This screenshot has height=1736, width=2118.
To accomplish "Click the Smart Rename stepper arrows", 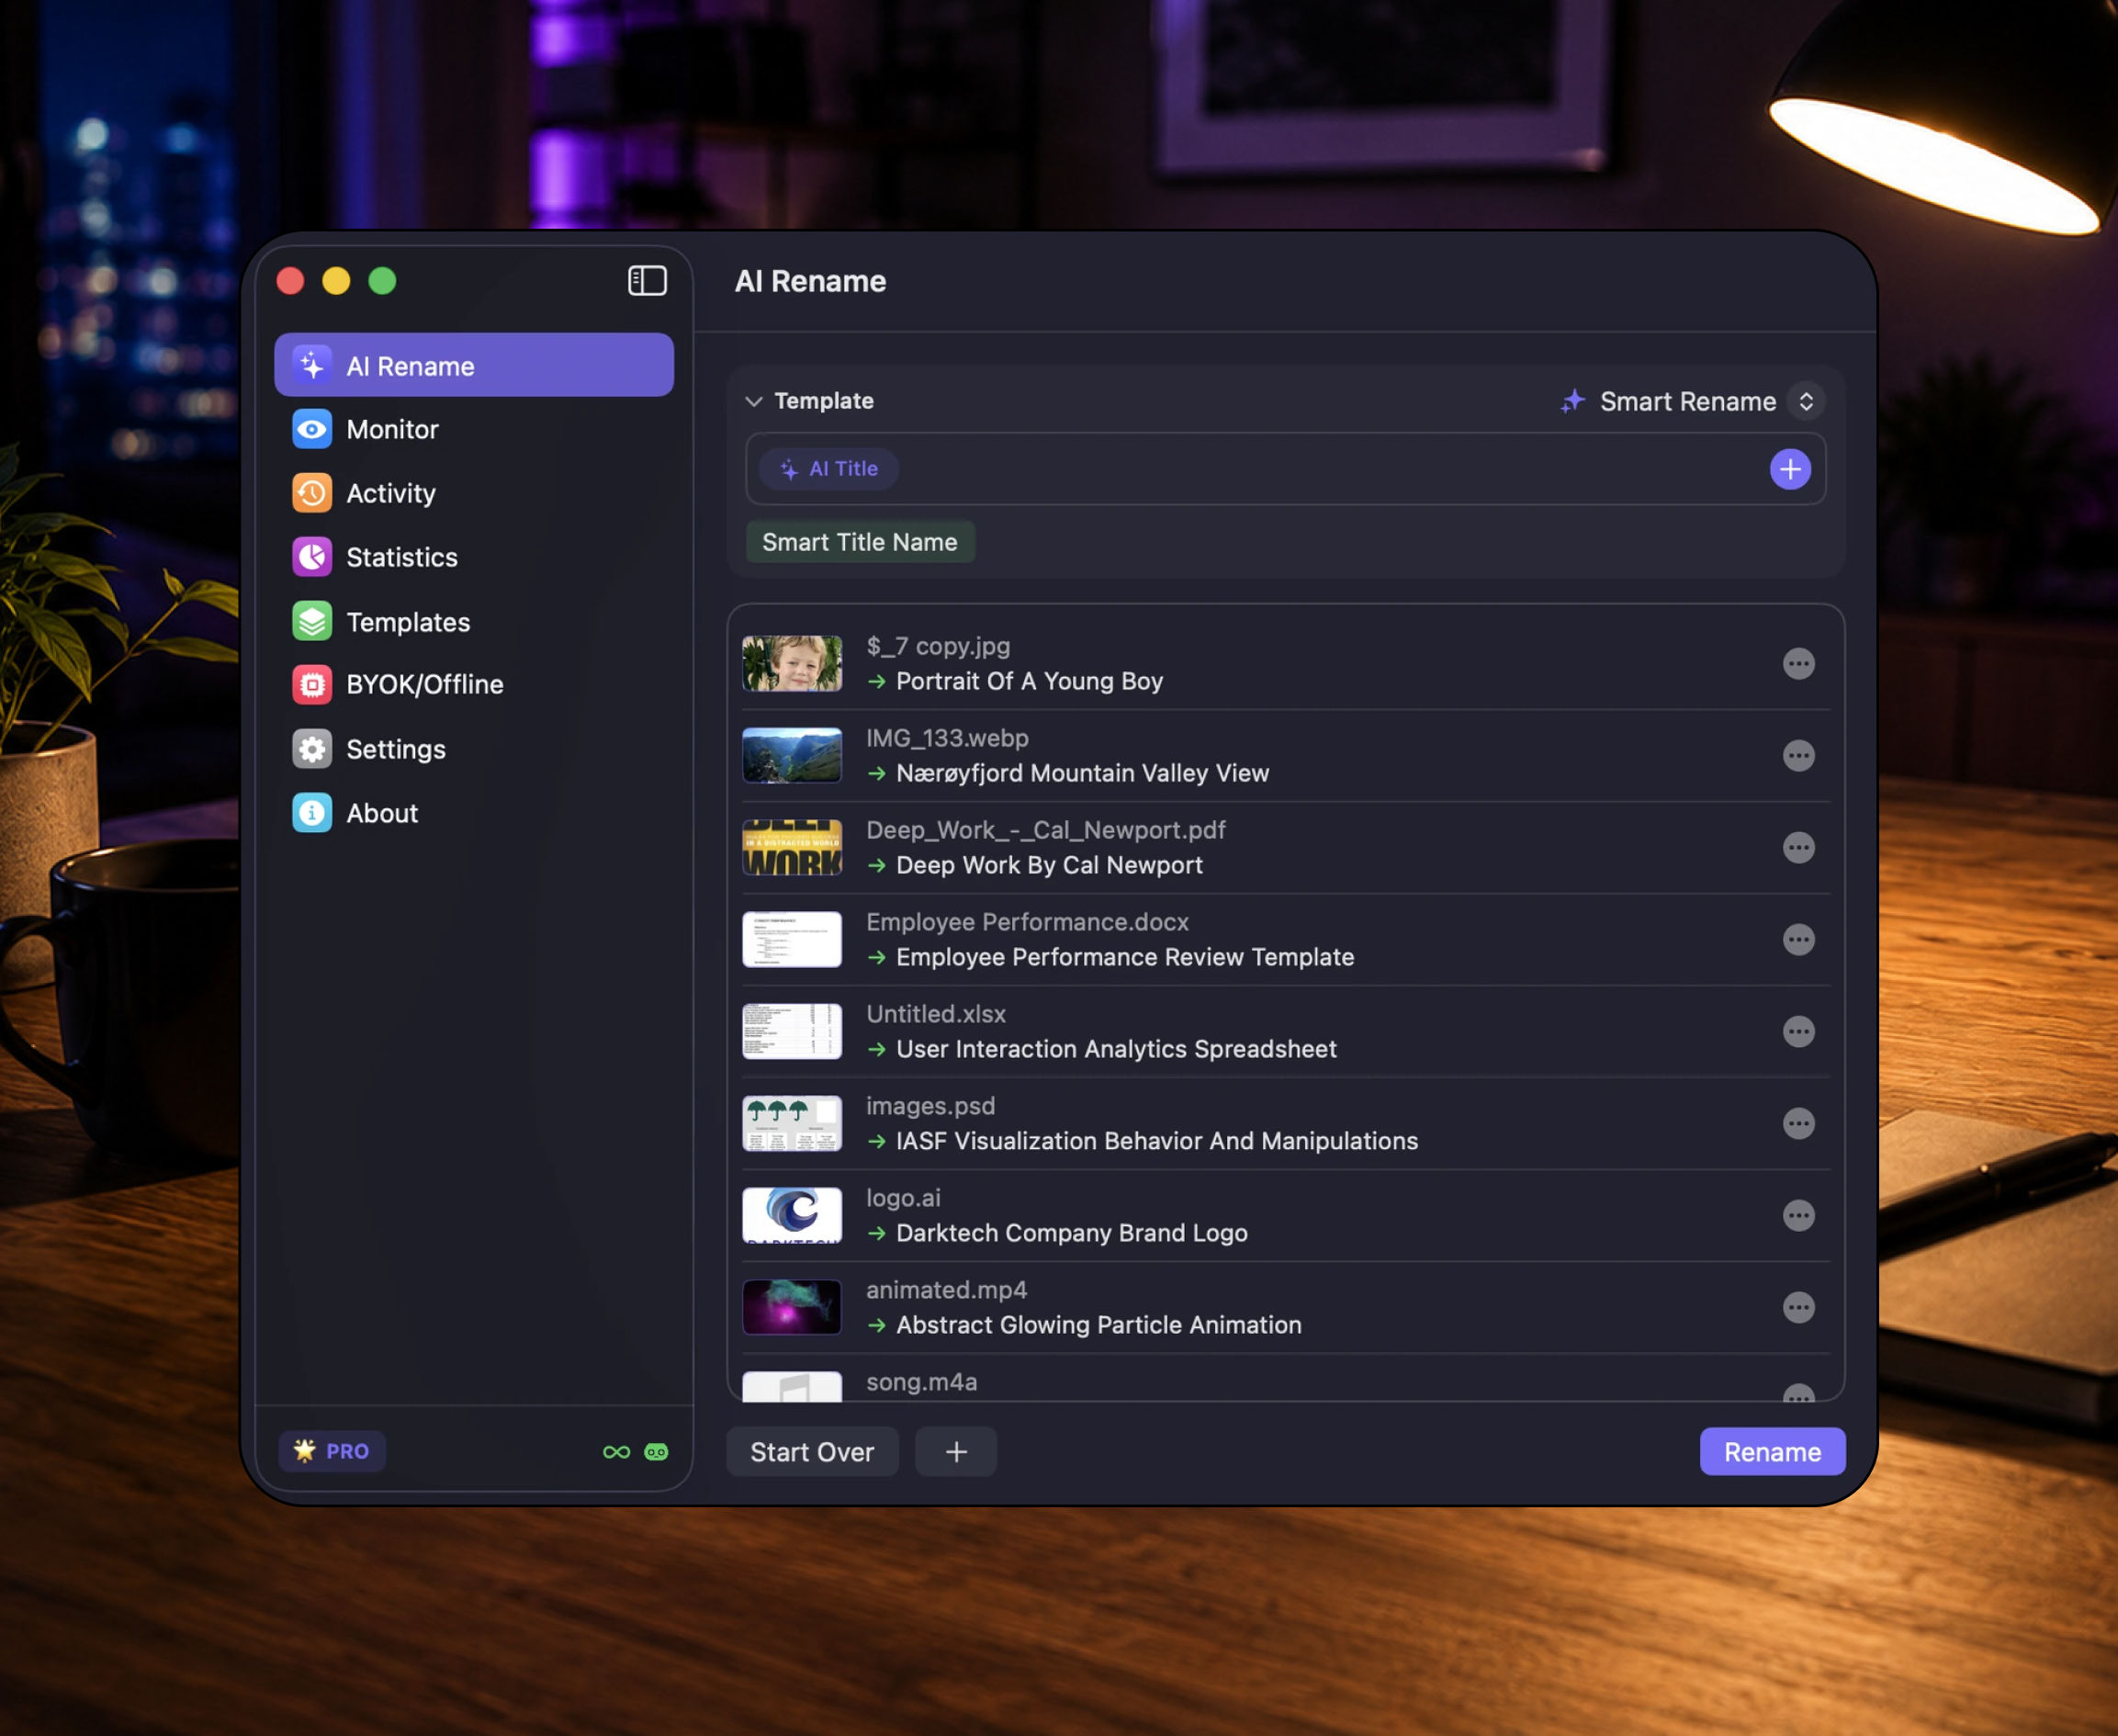I will point(1806,401).
